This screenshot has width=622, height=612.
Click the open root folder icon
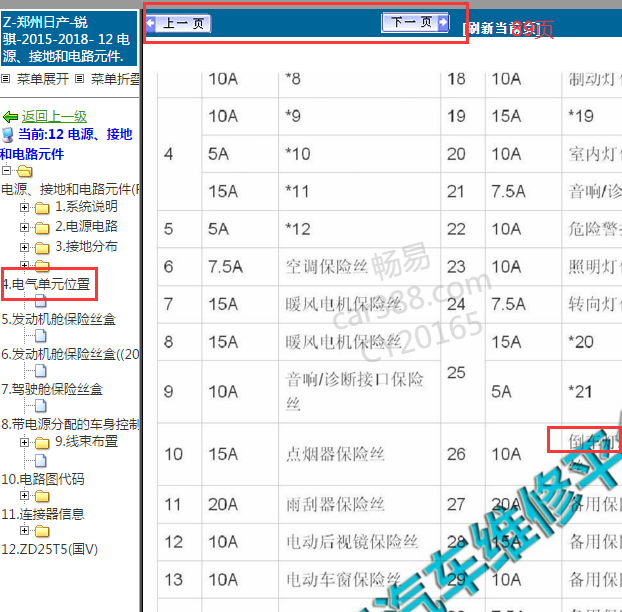click(x=25, y=171)
